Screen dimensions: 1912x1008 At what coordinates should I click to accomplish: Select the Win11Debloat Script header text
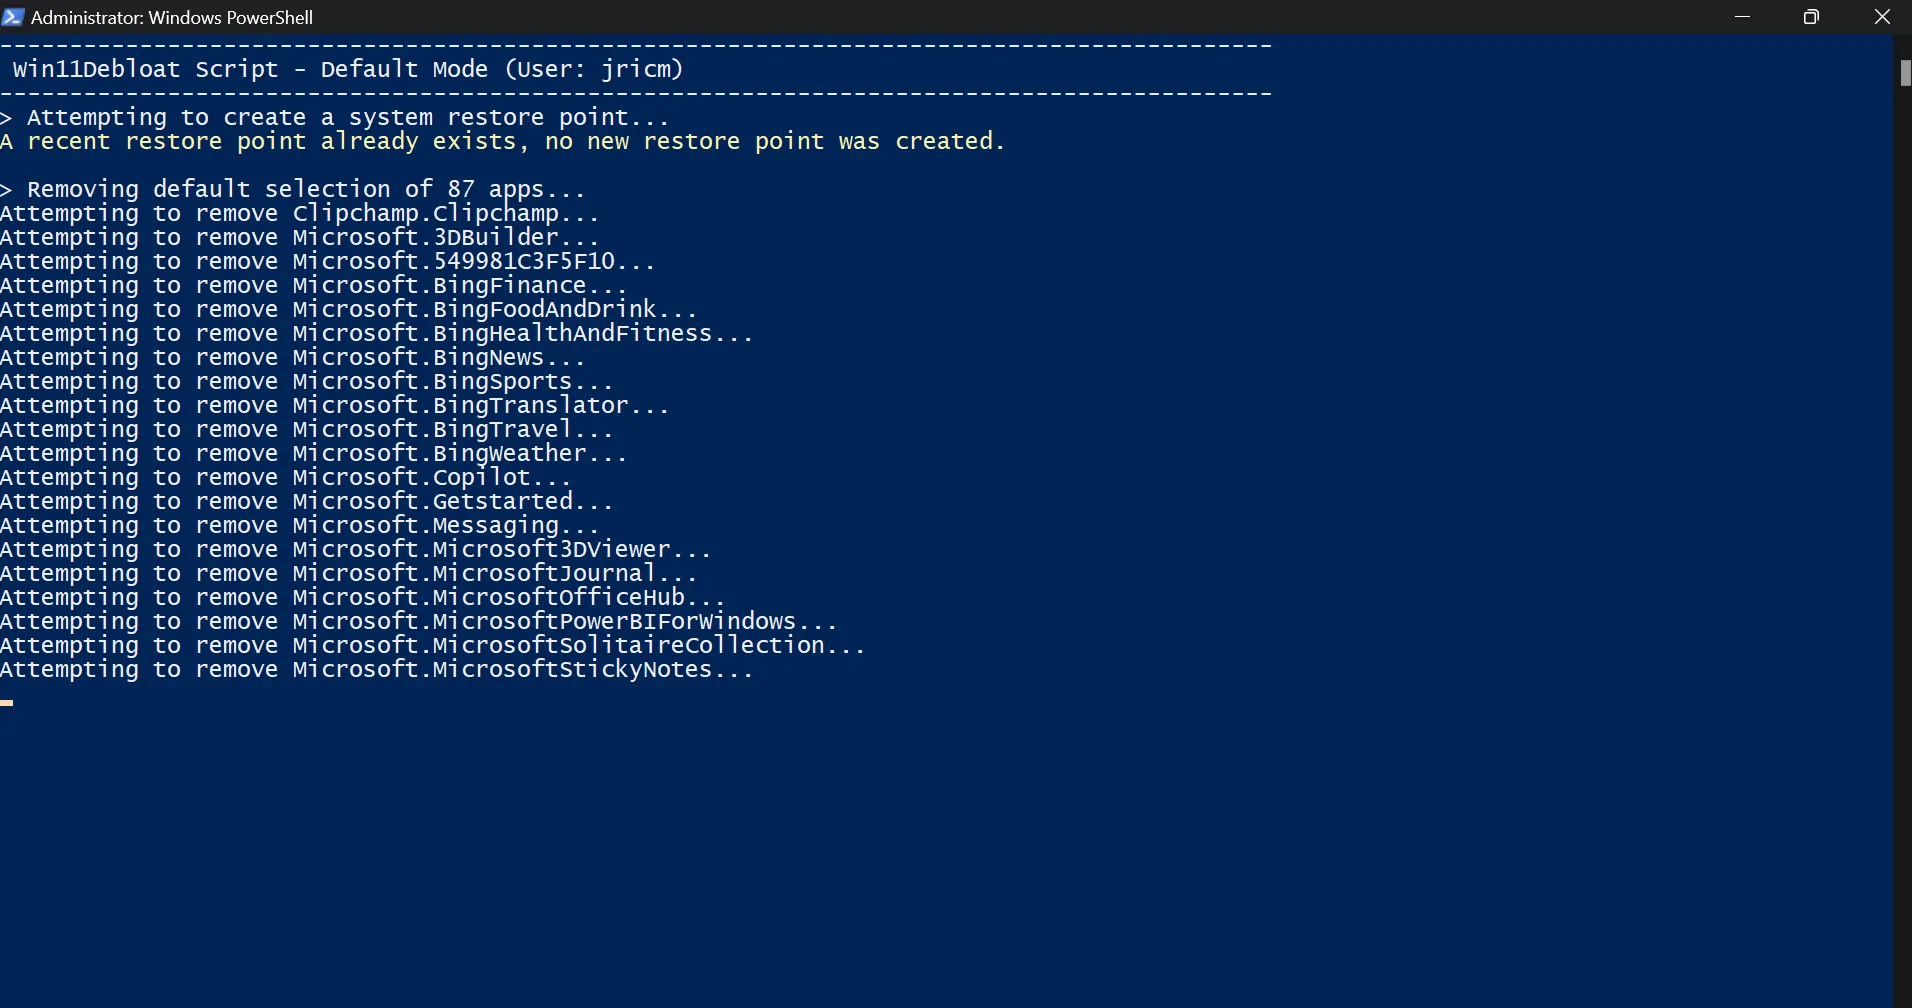[347, 69]
